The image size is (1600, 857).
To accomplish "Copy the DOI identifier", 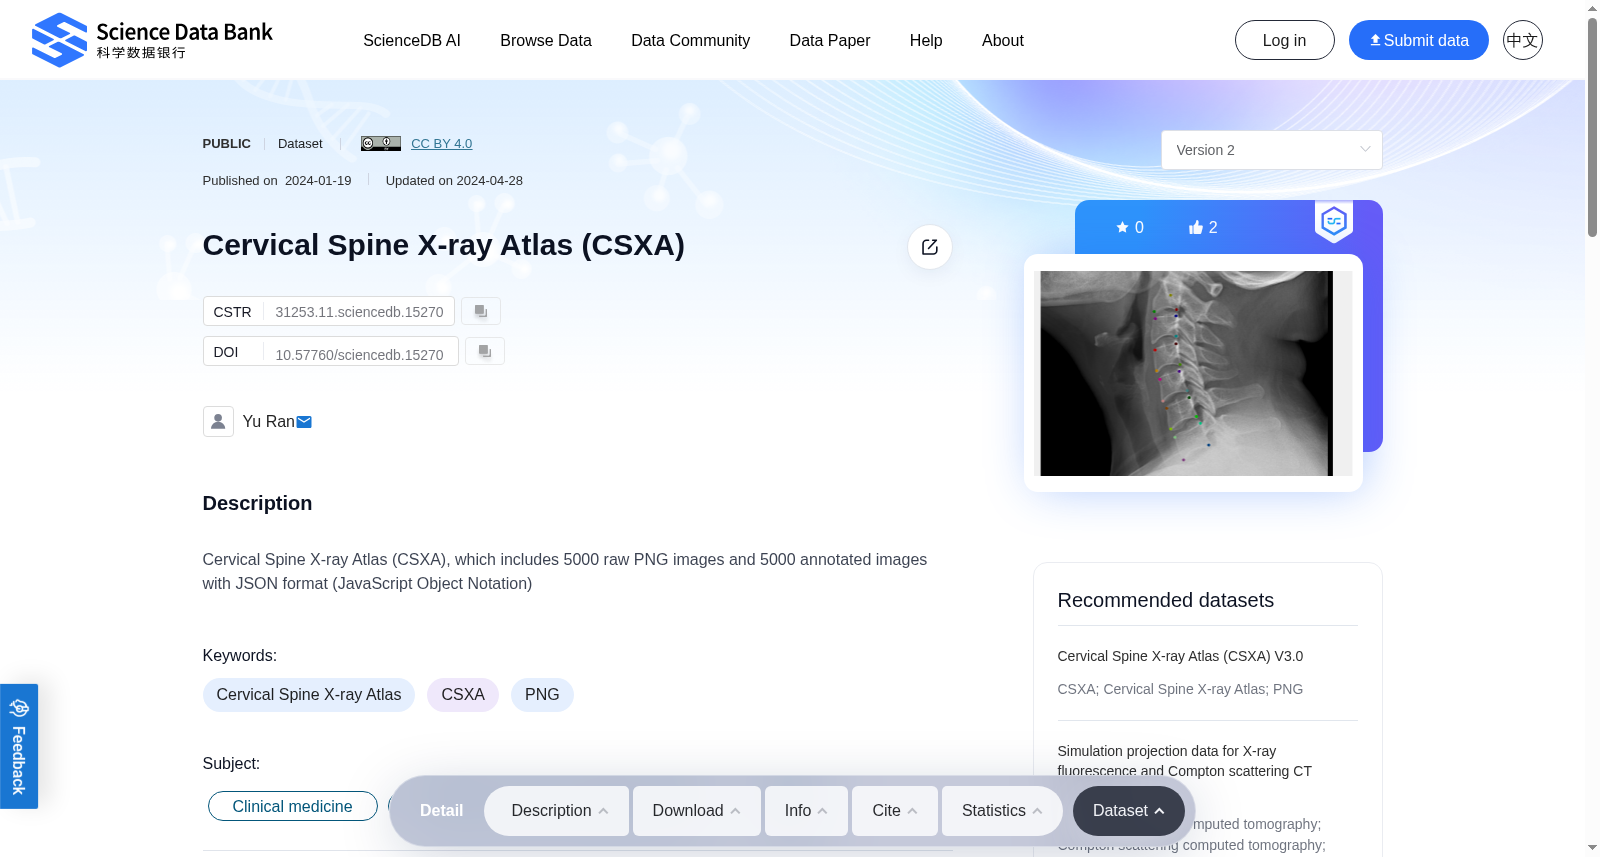I will coord(485,351).
